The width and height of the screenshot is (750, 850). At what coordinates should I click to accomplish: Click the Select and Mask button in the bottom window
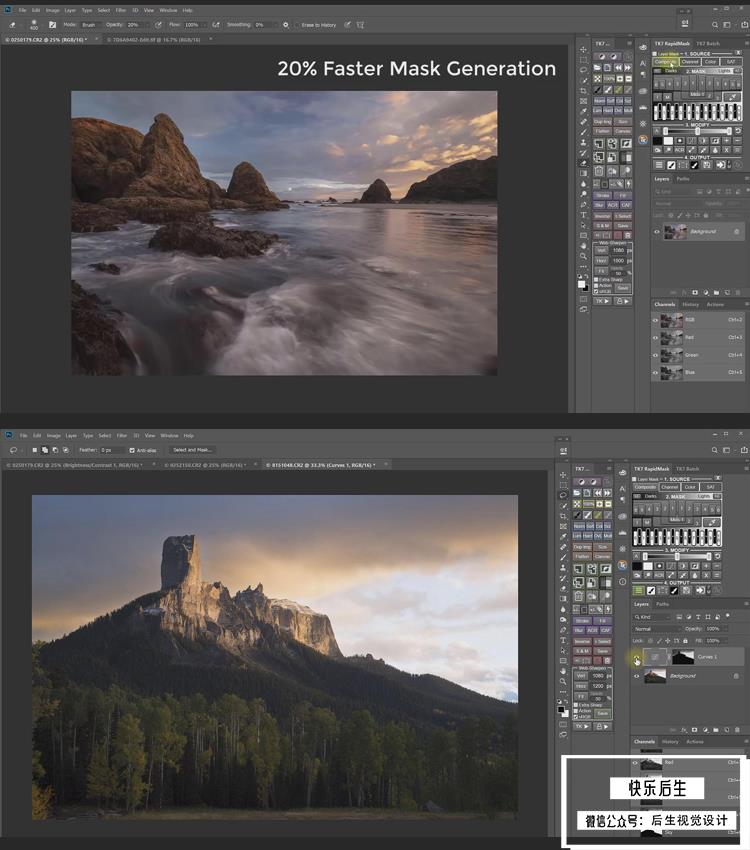192,450
